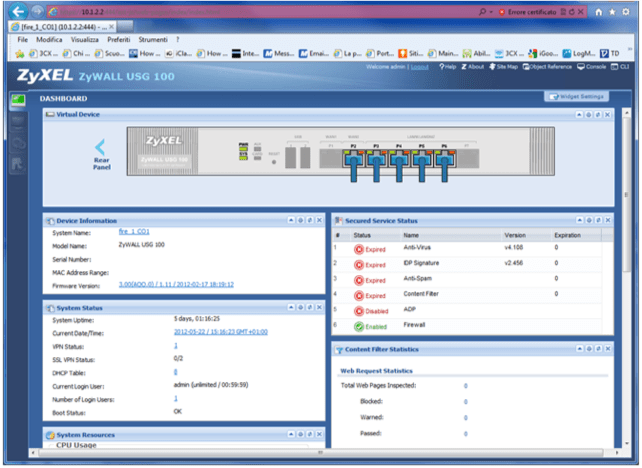Open the Dashboard icon in left sidebar

pos(18,100)
